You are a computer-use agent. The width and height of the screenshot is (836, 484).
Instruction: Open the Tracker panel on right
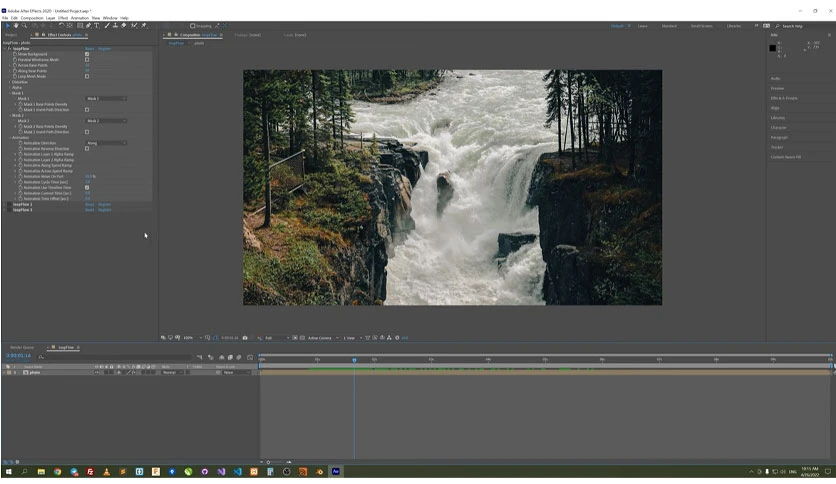point(777,147)
